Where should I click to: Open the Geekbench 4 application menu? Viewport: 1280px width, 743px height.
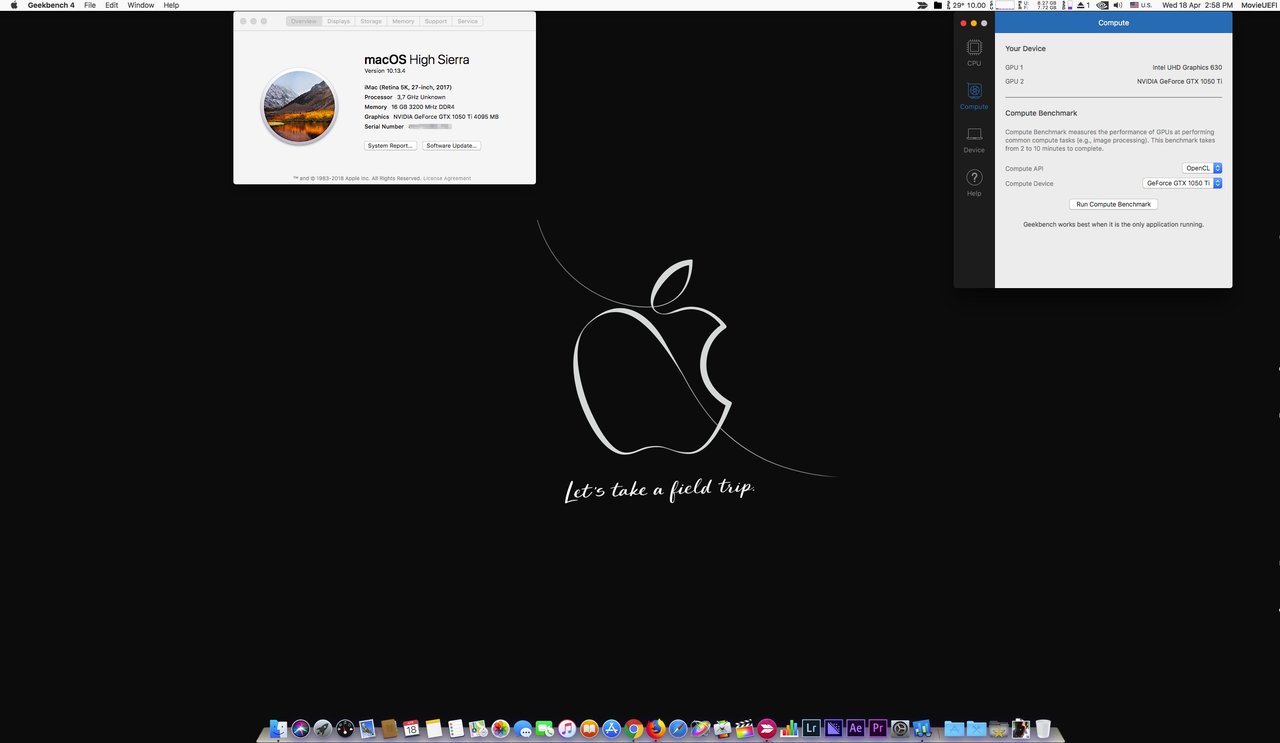51,5
